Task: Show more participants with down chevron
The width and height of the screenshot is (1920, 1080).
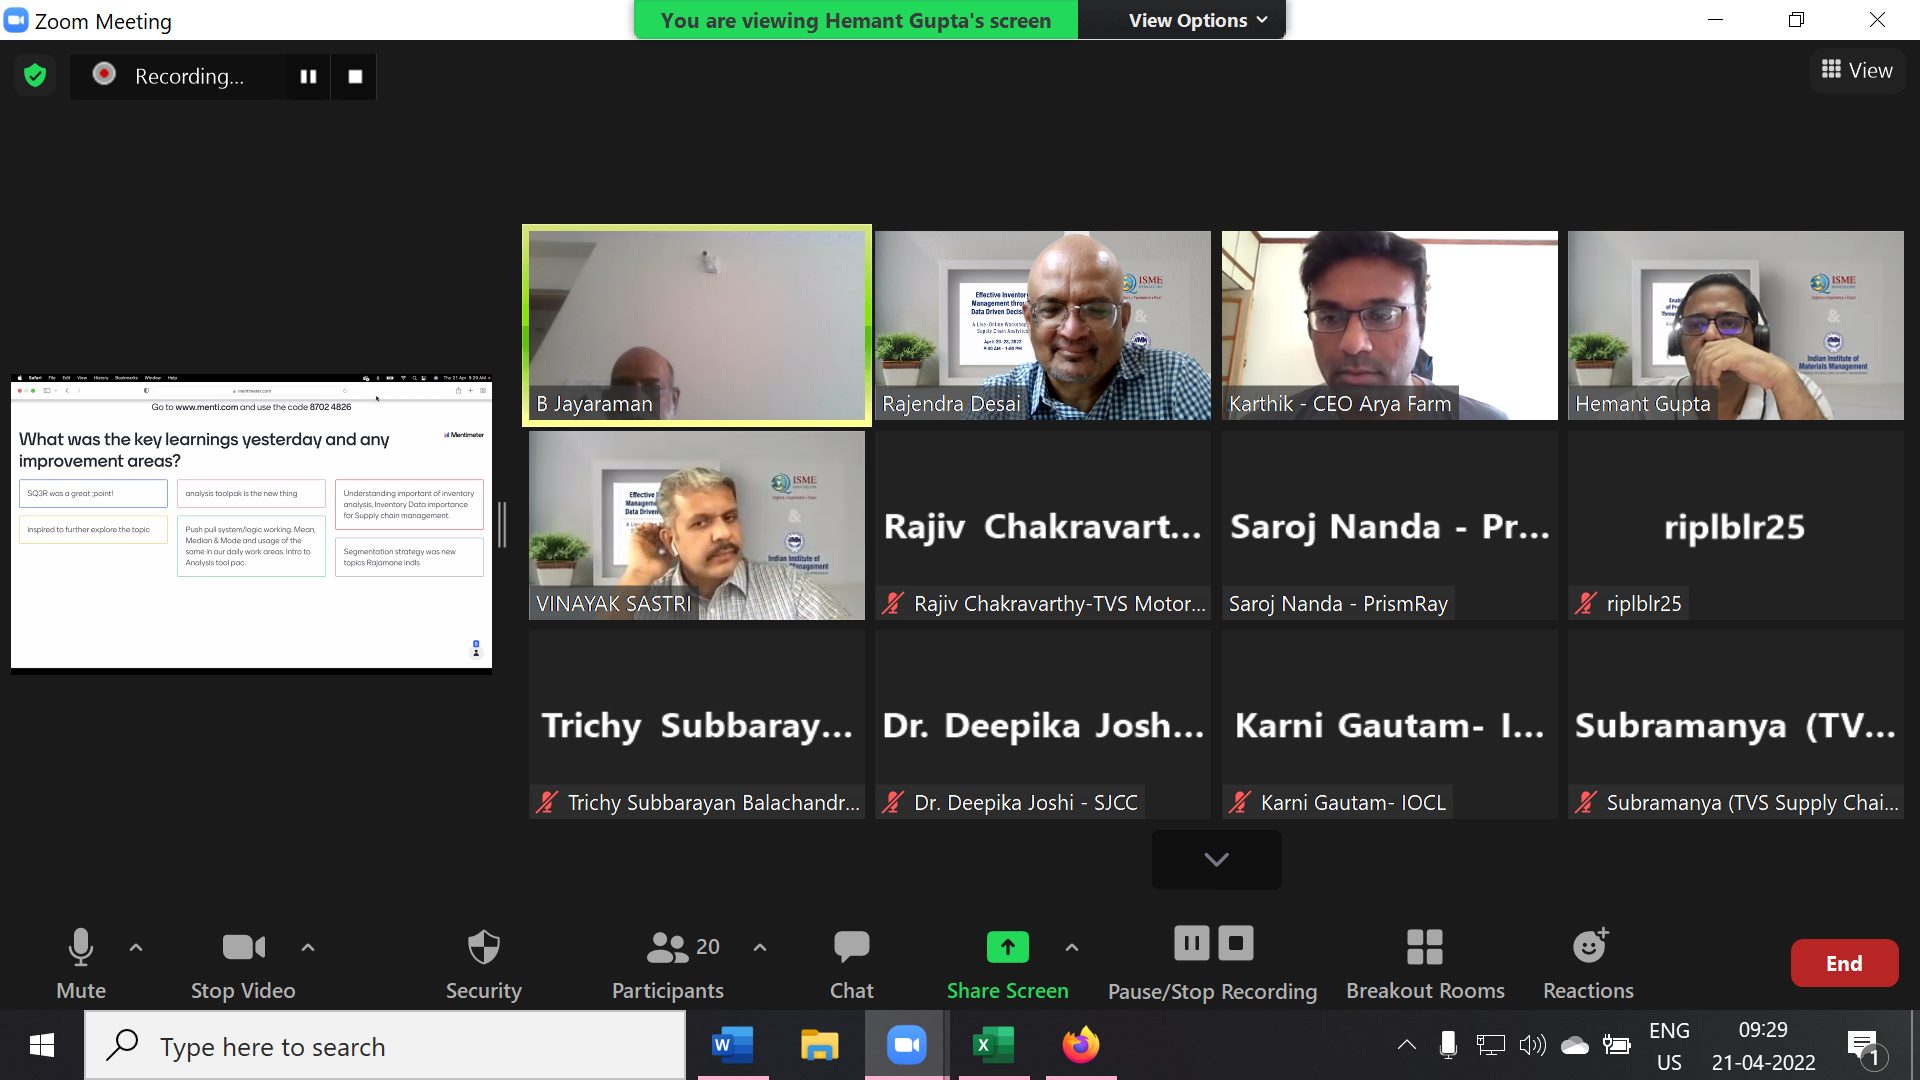Action: (1216, 859)
